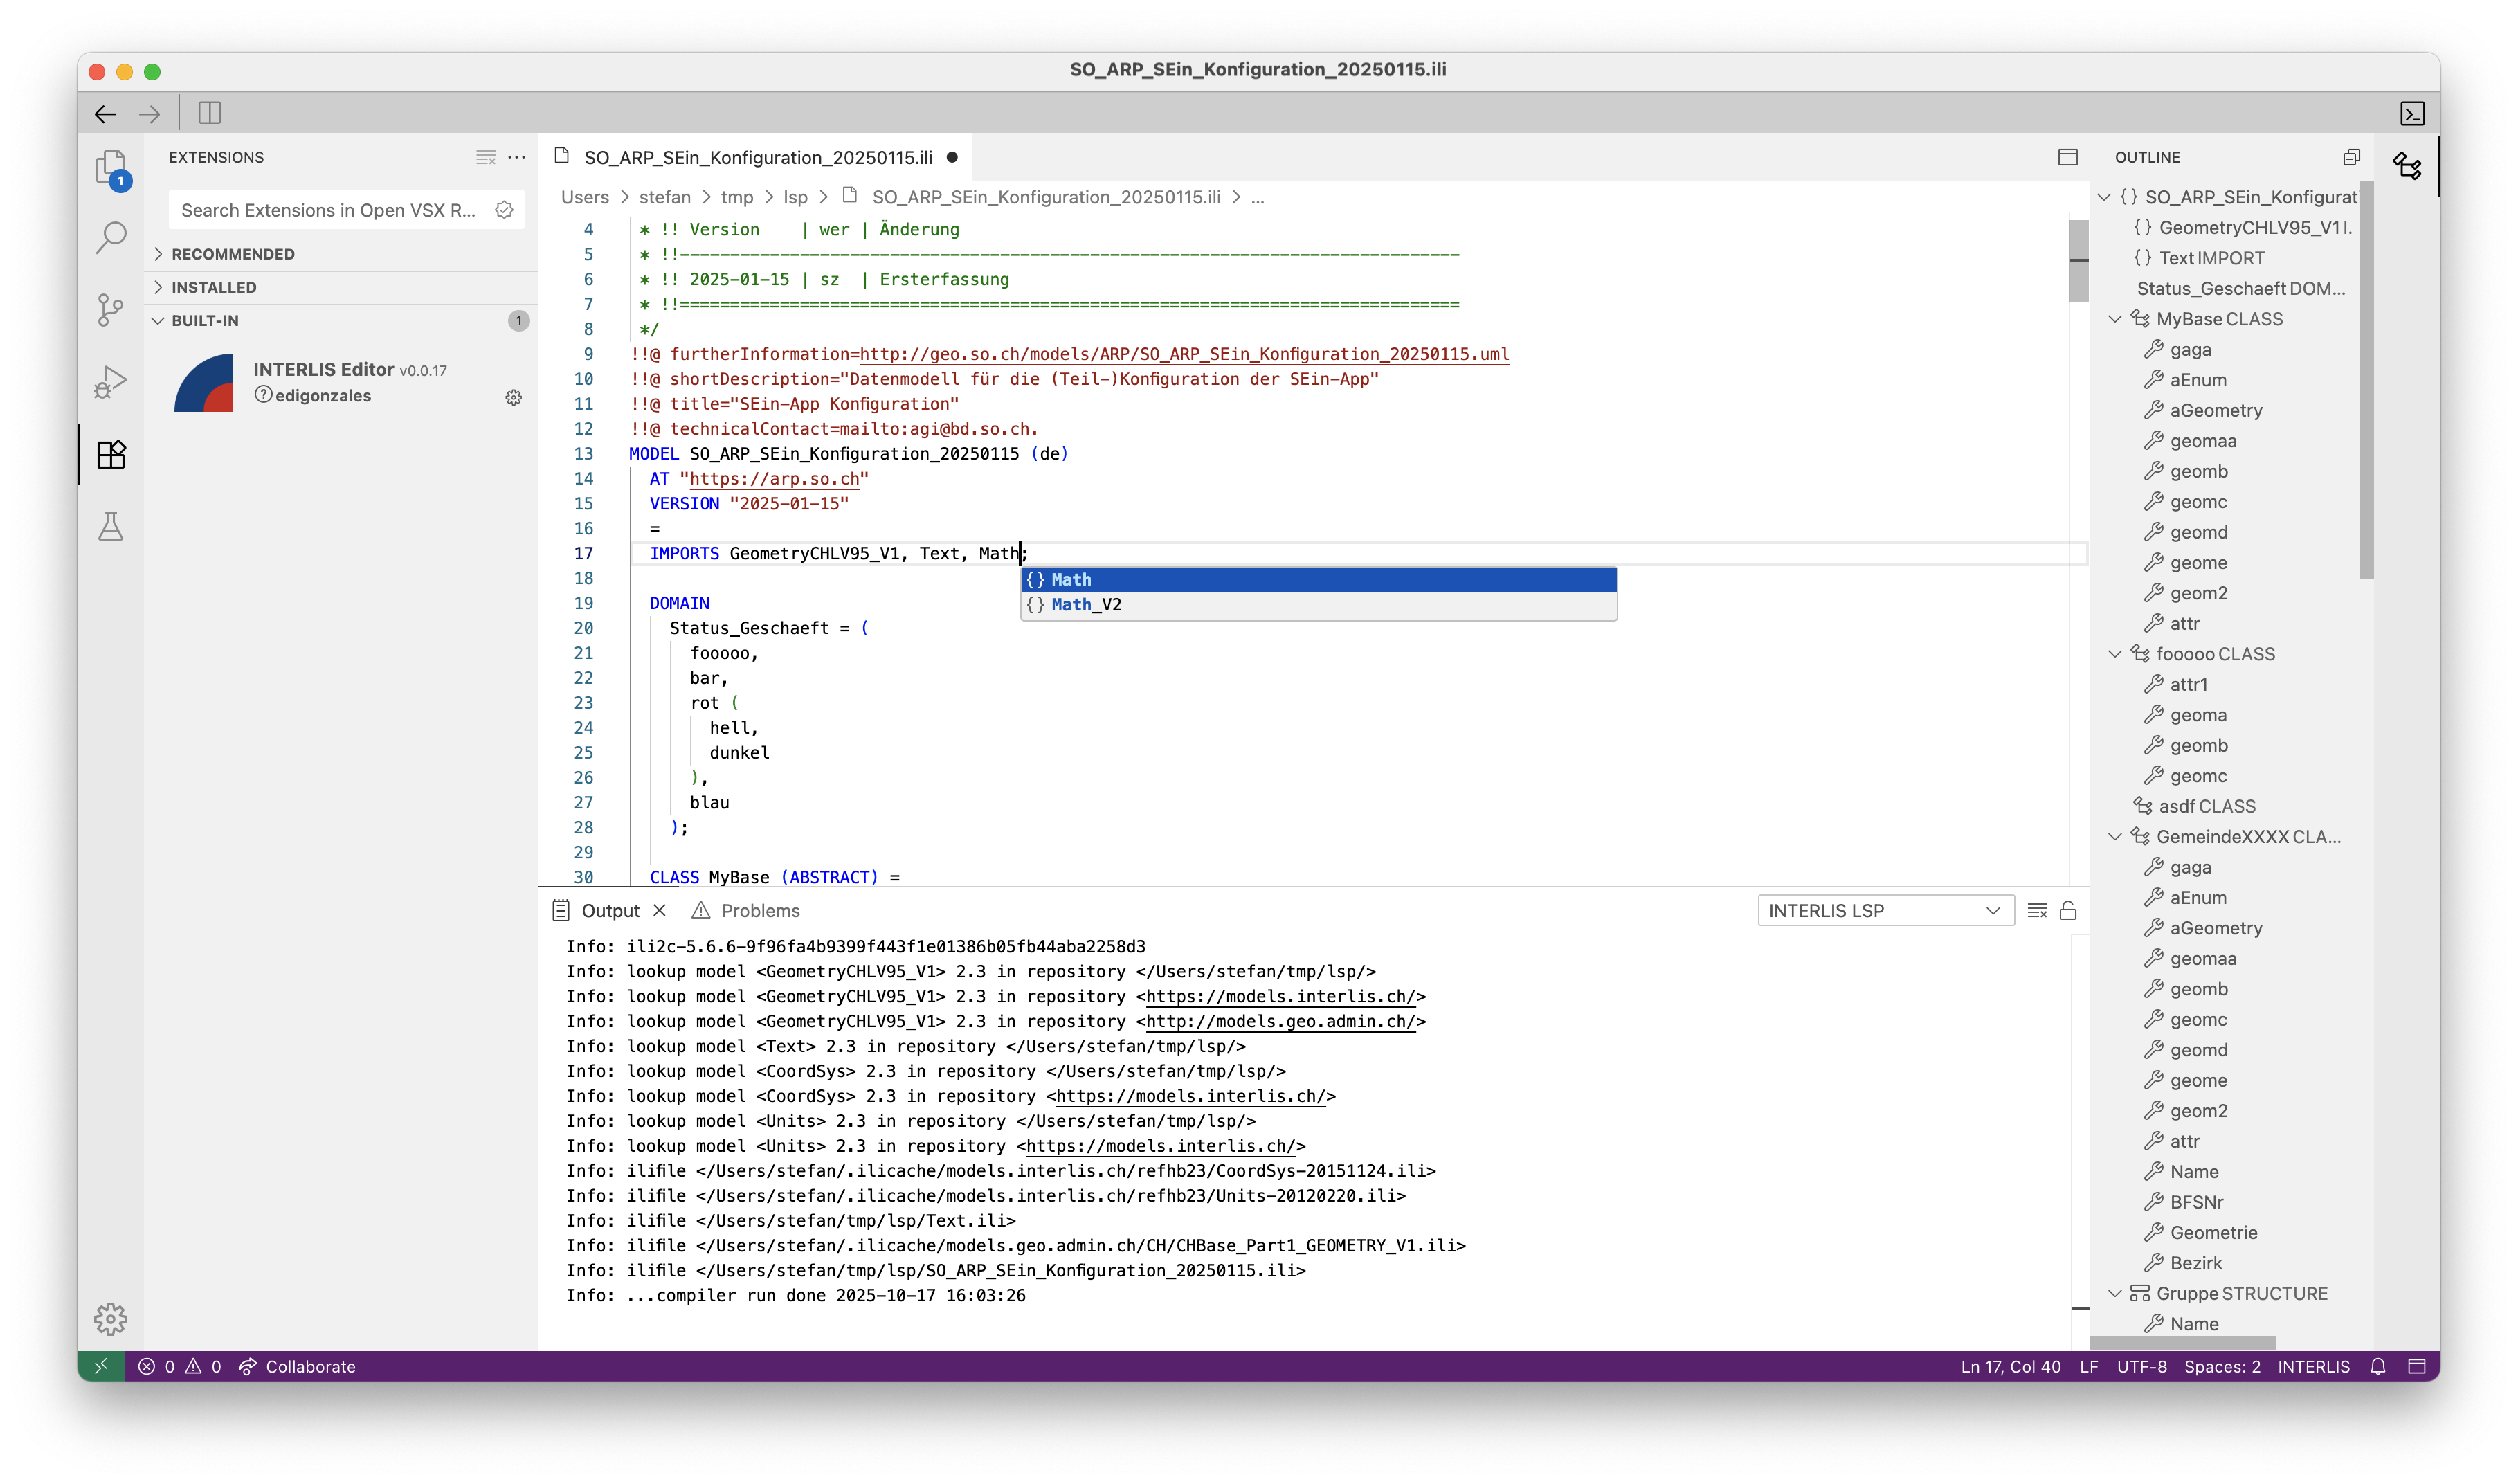Open the Source Control view
Viewport: 2518px width, 1484px height.
tap(110, 309)
